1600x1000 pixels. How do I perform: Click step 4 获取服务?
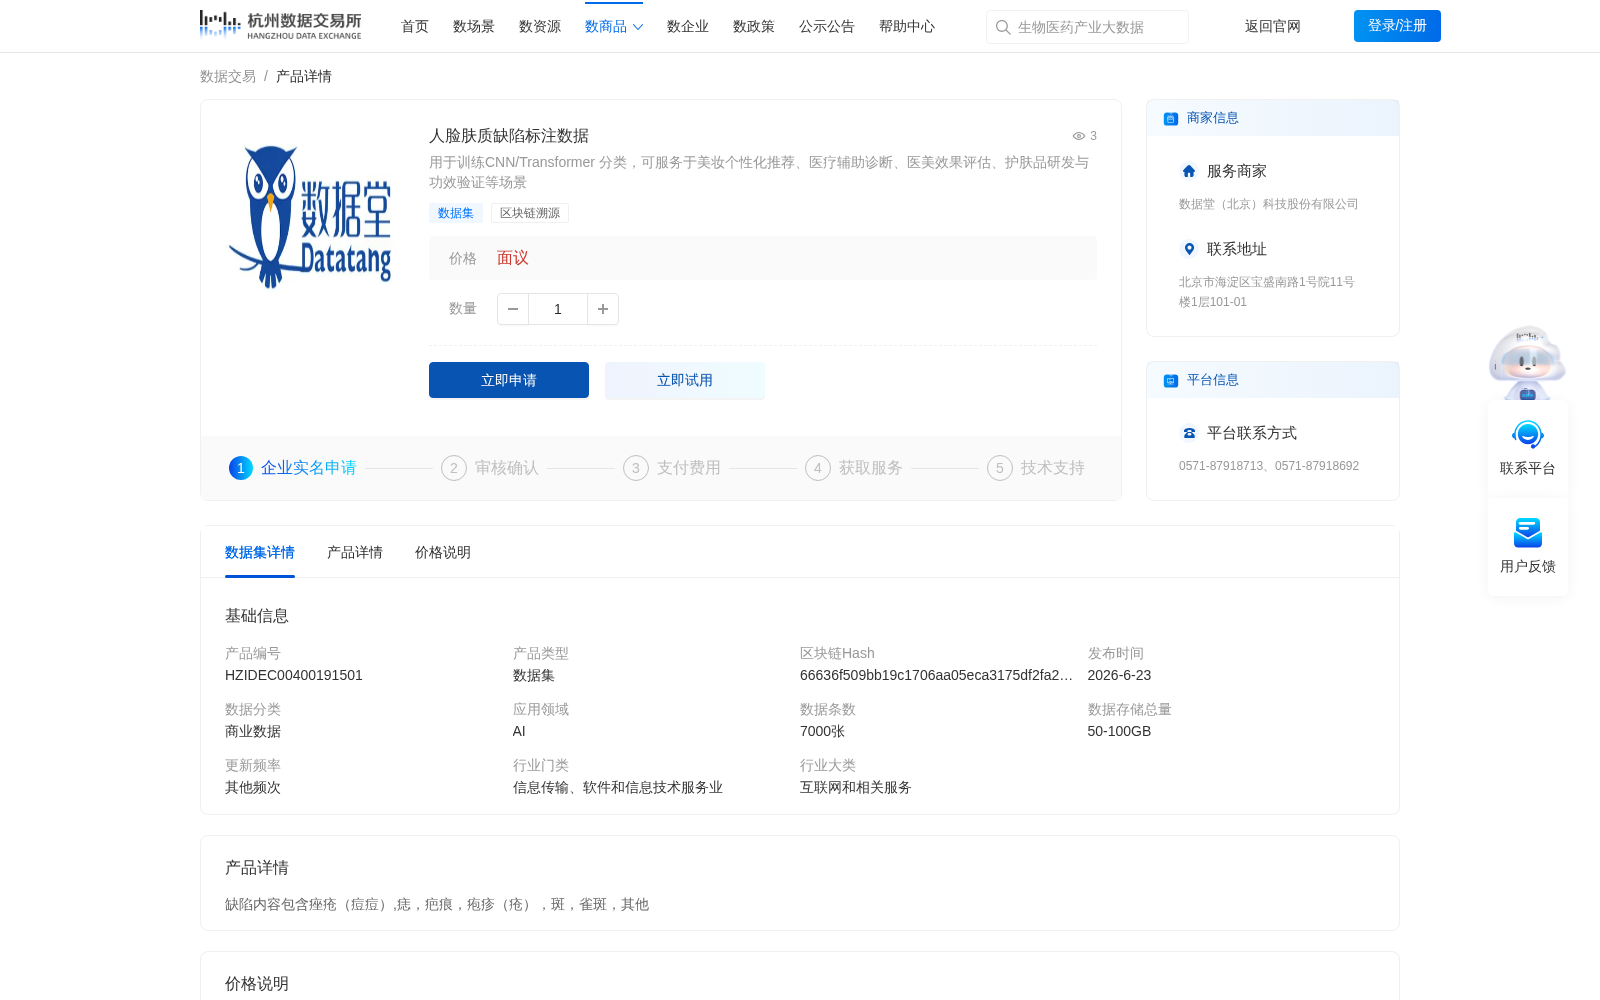point(854,468)
